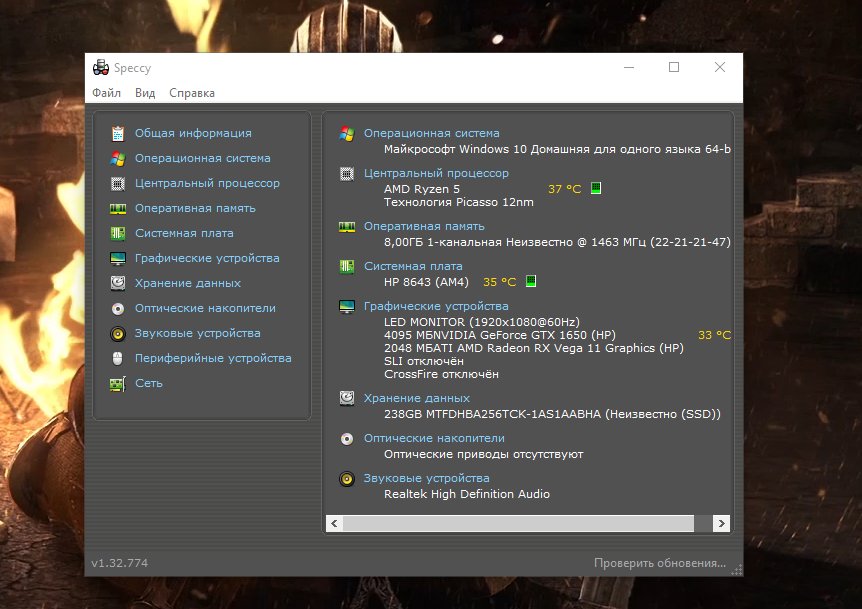Click the AMD Ryzen 5 text
The height and width of the screenshot is (609, 862).
coord(422,189)
